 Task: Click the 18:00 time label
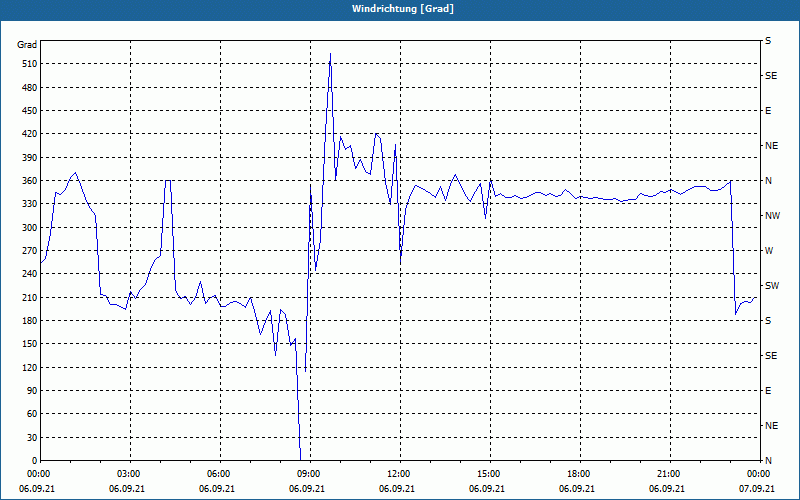click(577, 474)
